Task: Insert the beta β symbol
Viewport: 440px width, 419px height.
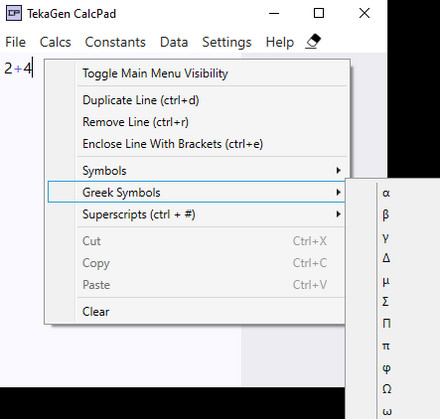Action: point(386,214)
